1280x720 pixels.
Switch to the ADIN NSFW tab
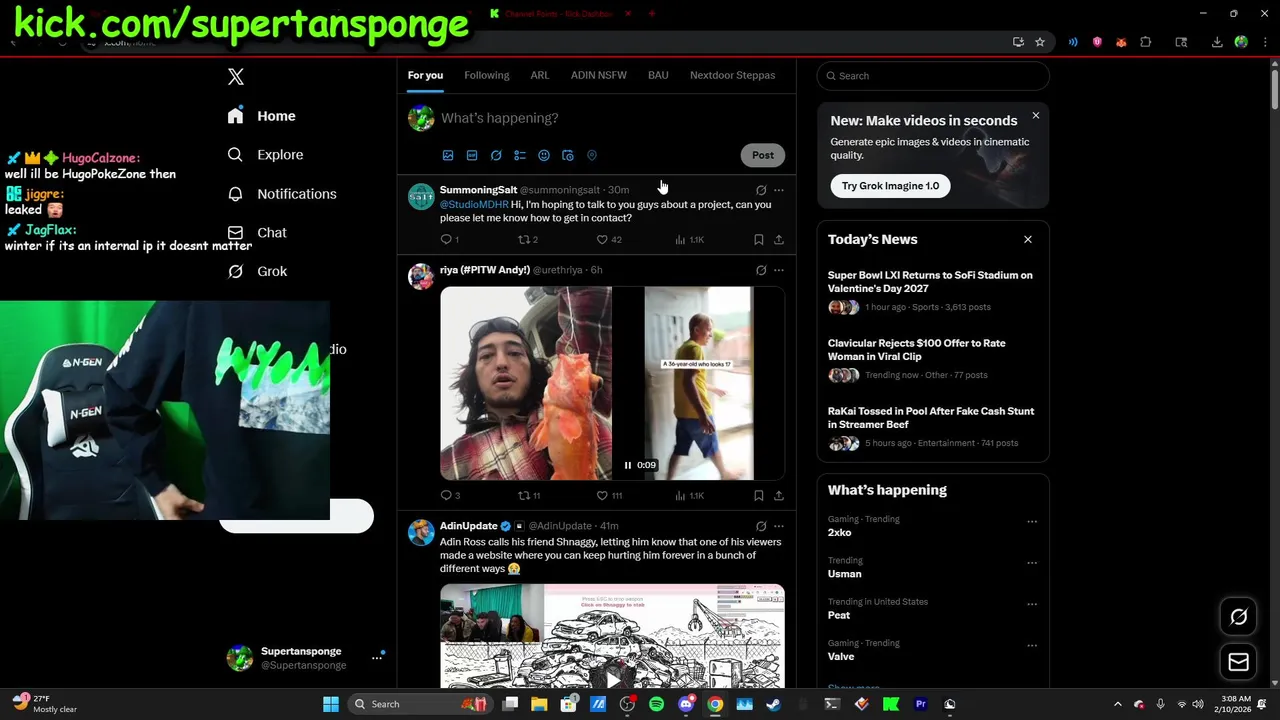point(599,75)
